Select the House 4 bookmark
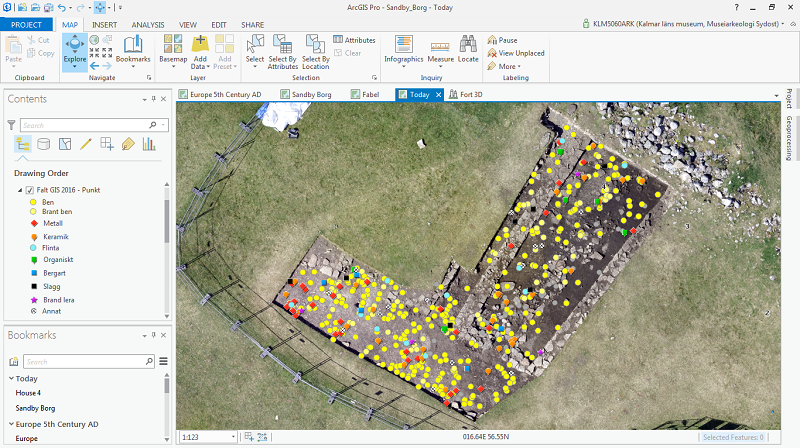This screenshot has width=800, height=448. (x=28, y=393)
